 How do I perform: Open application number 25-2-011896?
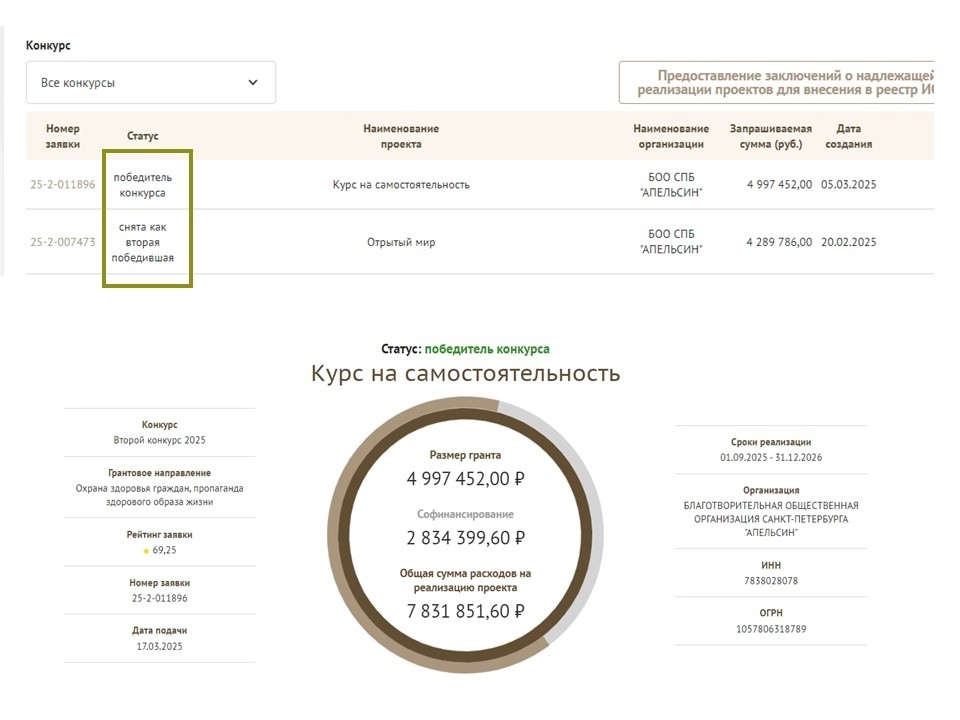[x=63, y=185]
